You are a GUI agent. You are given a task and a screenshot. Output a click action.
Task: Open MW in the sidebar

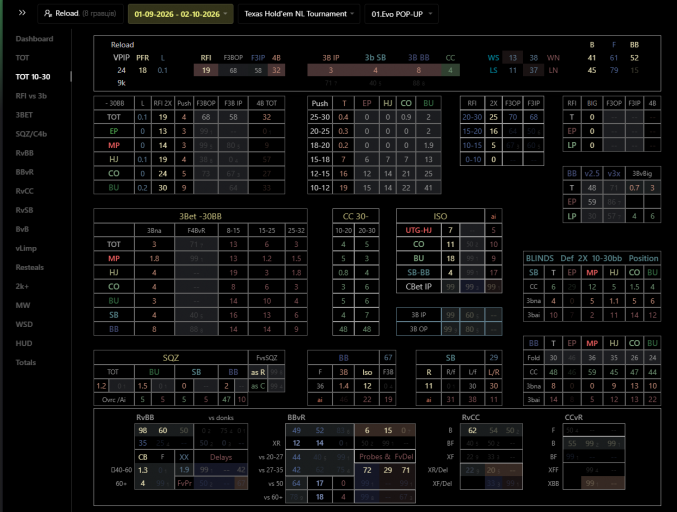coord(22,305)
